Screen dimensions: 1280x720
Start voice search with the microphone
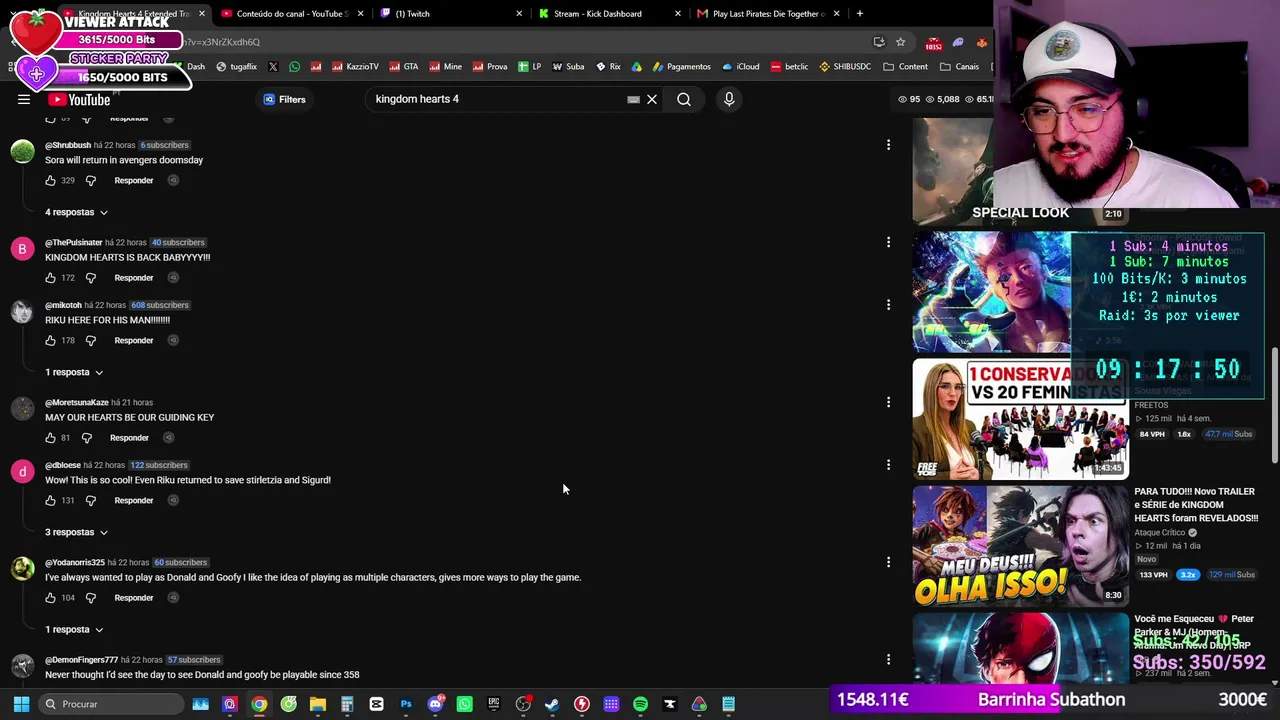[729, 99]
